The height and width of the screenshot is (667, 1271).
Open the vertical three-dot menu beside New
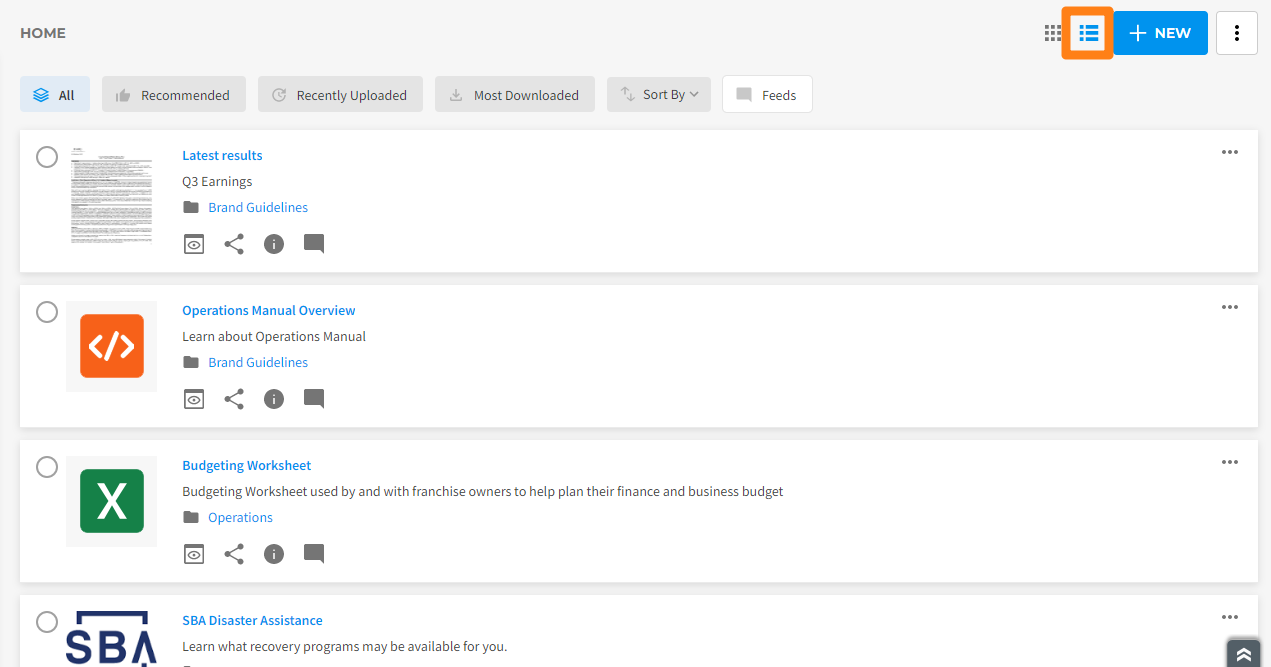tap(1236, 33)
